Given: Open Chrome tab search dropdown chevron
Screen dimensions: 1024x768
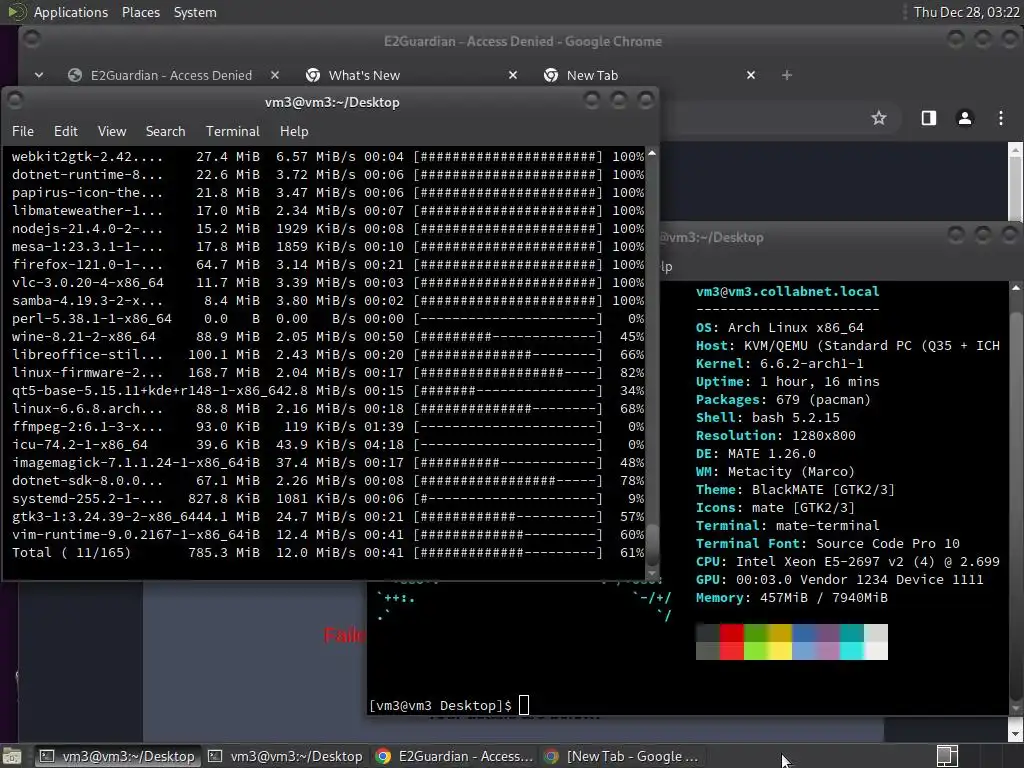Looking at the screenshot, I should [39, 75].
